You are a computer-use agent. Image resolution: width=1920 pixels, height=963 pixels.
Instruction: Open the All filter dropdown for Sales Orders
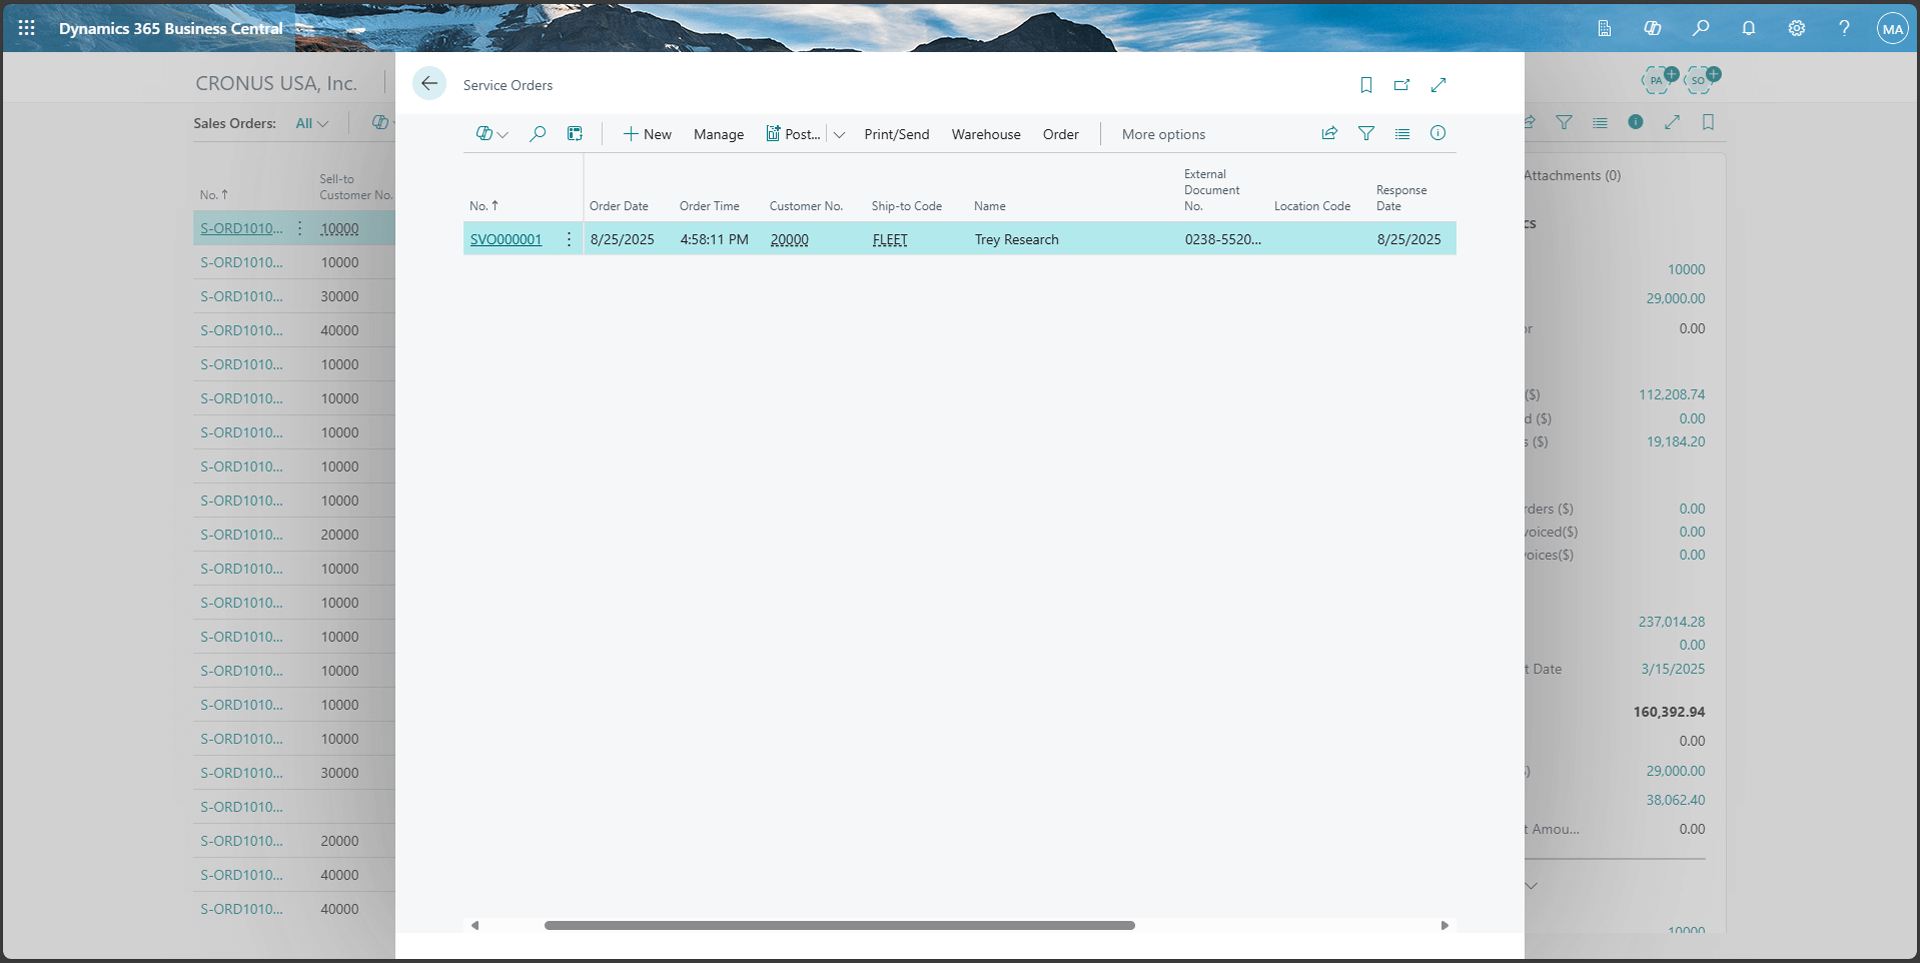coord(311,123)
